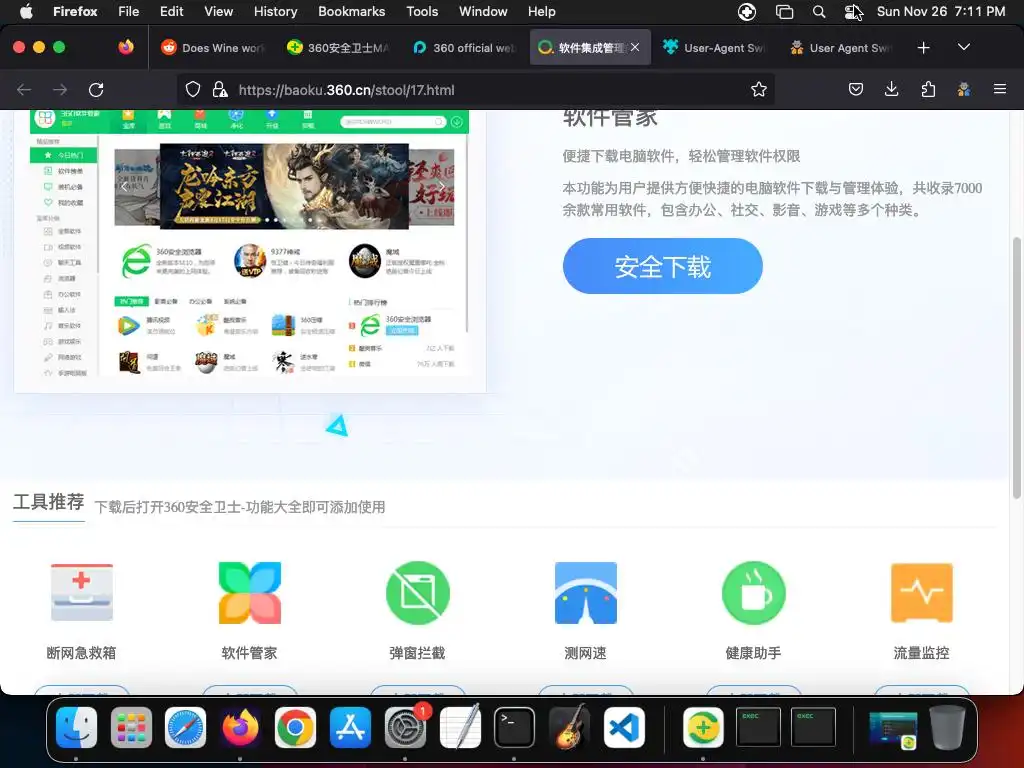
Task: Click the menu bar clock date
Action: [940, 11]
